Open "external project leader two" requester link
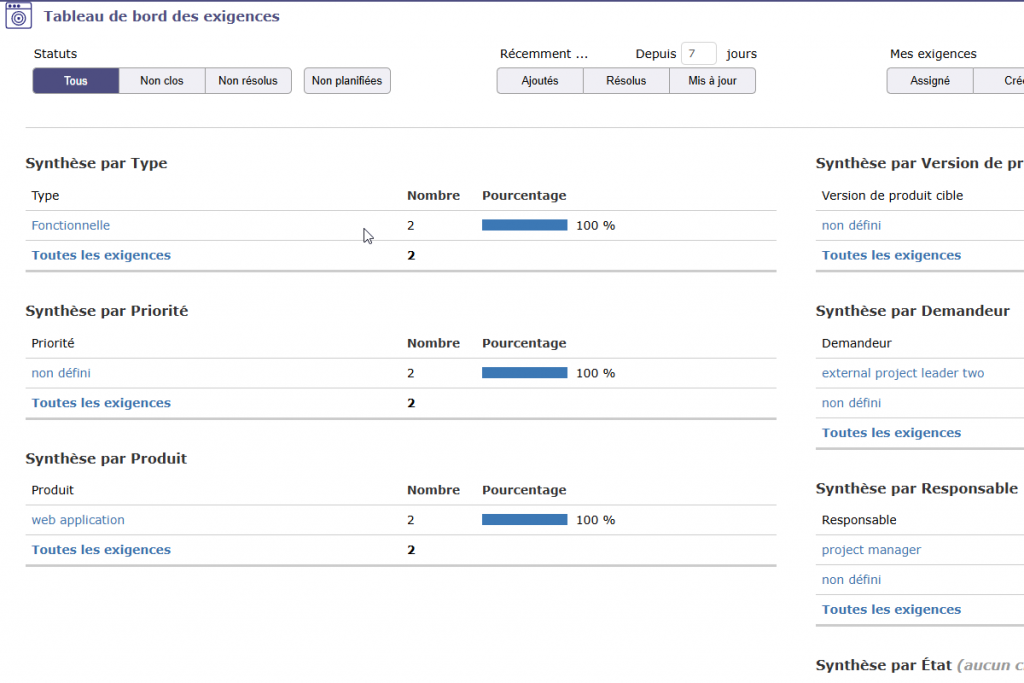1024x683 pixels. tap(904, 372)
